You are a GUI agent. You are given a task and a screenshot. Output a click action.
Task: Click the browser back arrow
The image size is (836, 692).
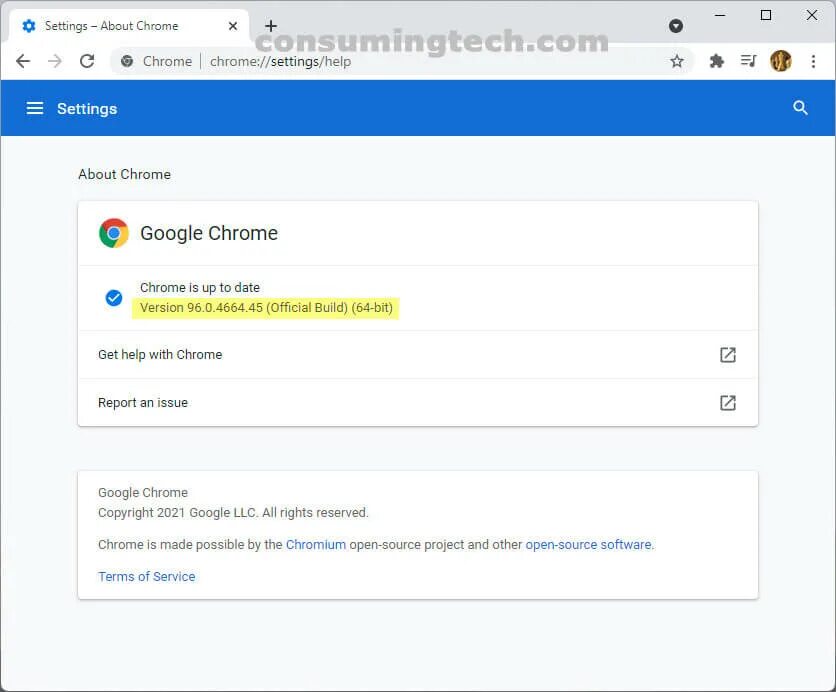click(23, 61)
